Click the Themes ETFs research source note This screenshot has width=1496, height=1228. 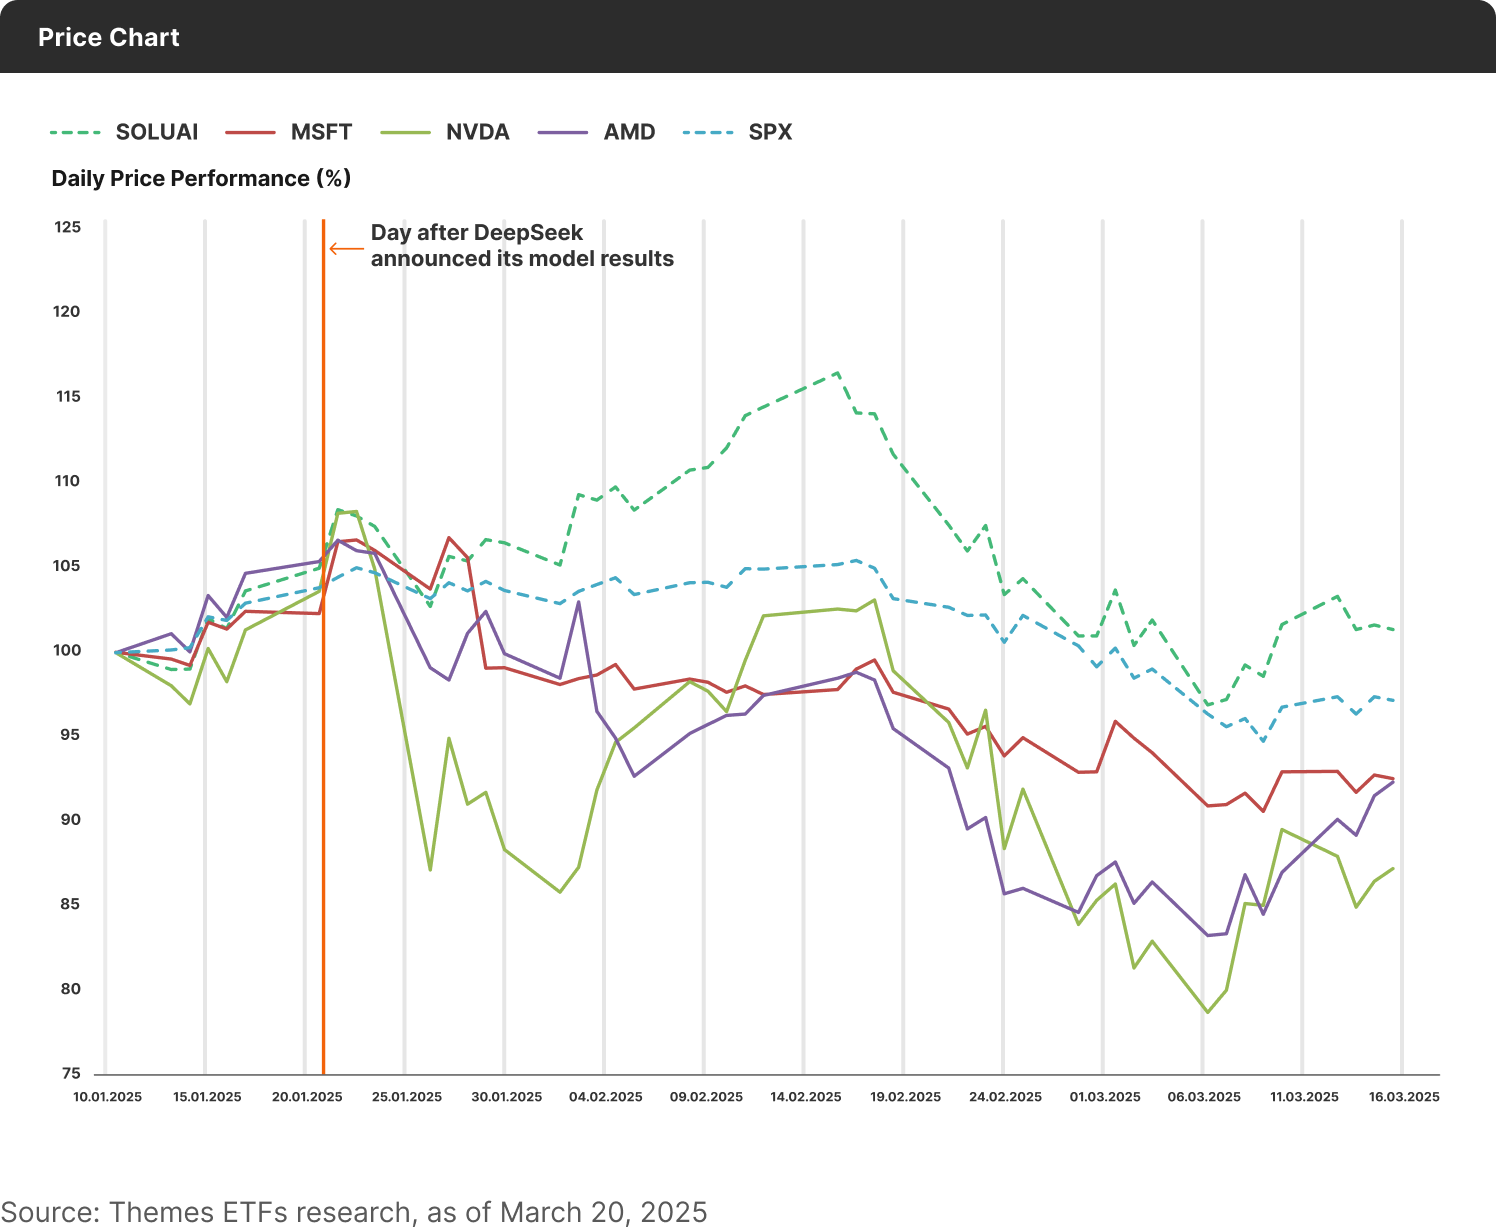354,1212
